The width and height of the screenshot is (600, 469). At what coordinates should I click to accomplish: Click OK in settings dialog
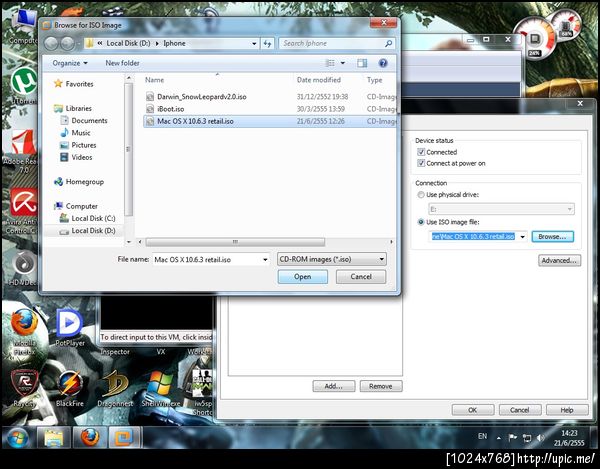473,410
